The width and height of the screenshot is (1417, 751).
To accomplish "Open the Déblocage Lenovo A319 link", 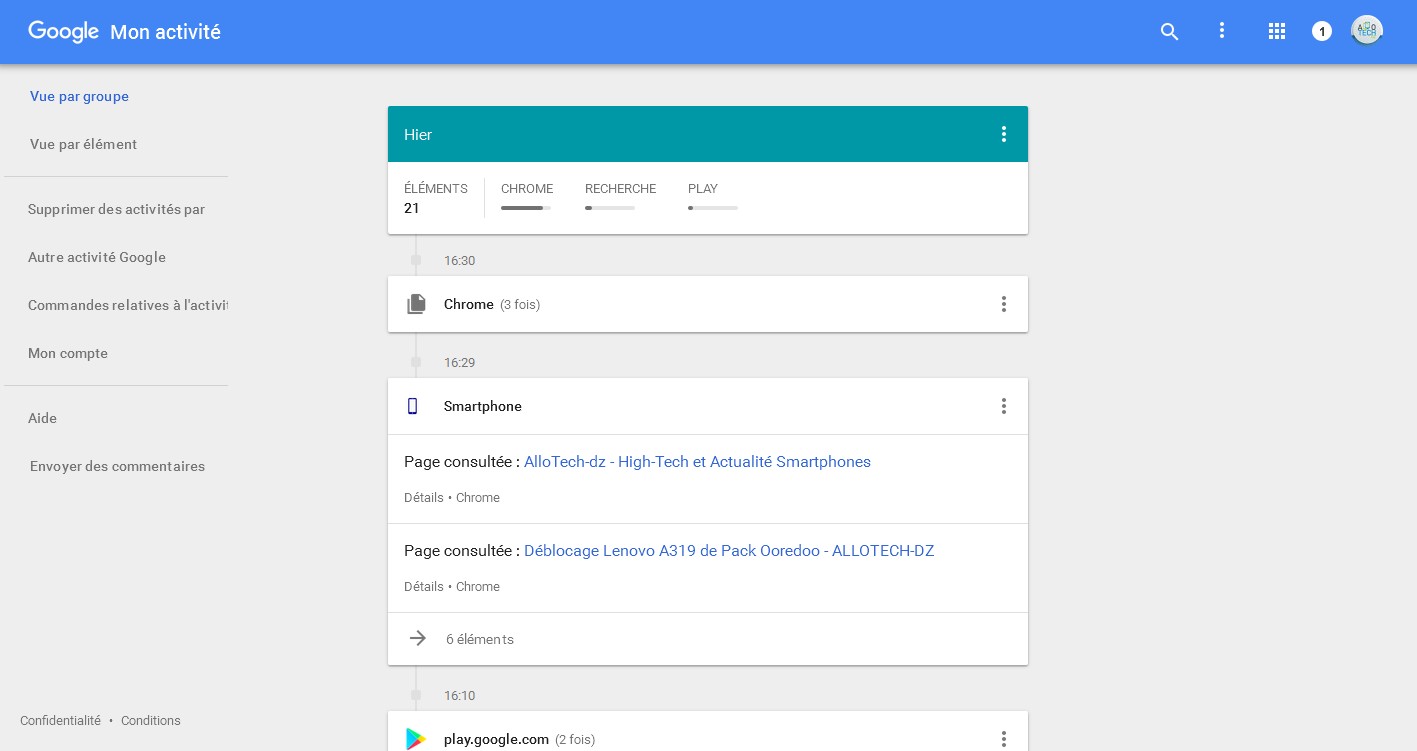I will 729,551.
